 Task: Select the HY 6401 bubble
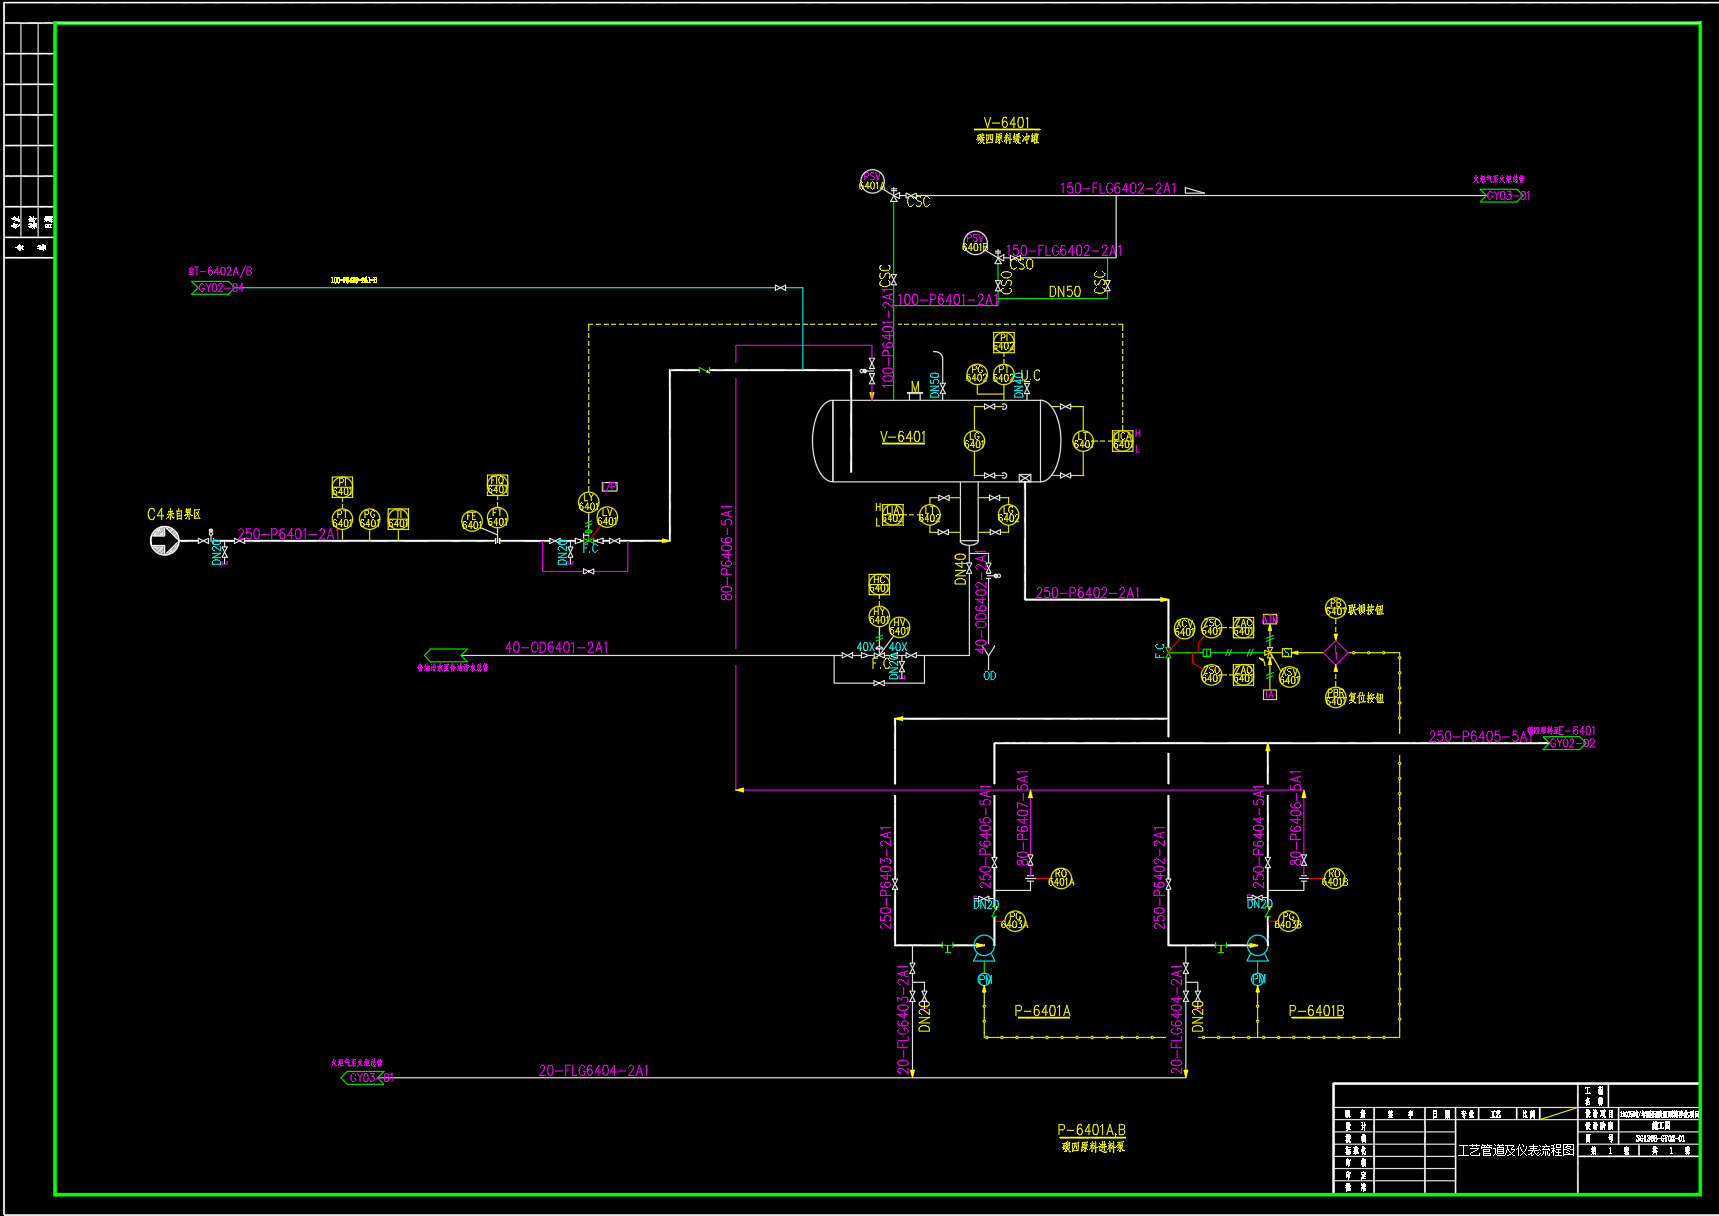click(879, 616)
